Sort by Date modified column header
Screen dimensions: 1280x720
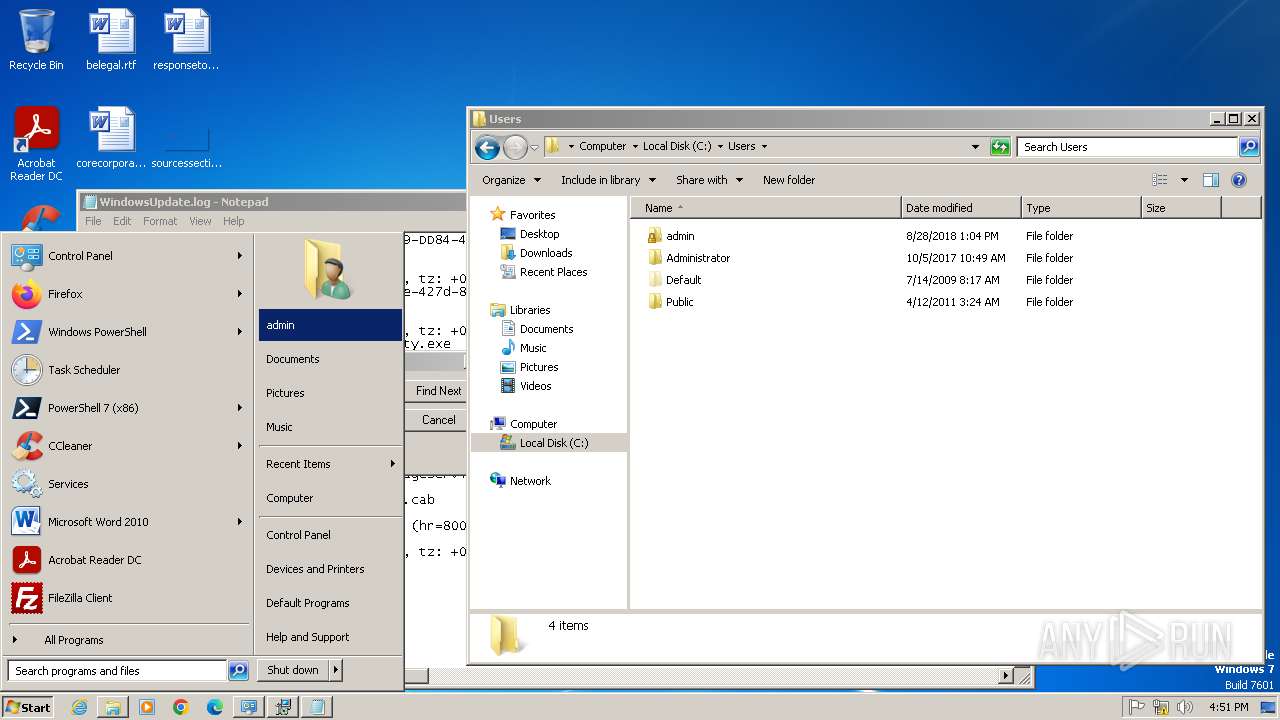click(x=961, y=208)
